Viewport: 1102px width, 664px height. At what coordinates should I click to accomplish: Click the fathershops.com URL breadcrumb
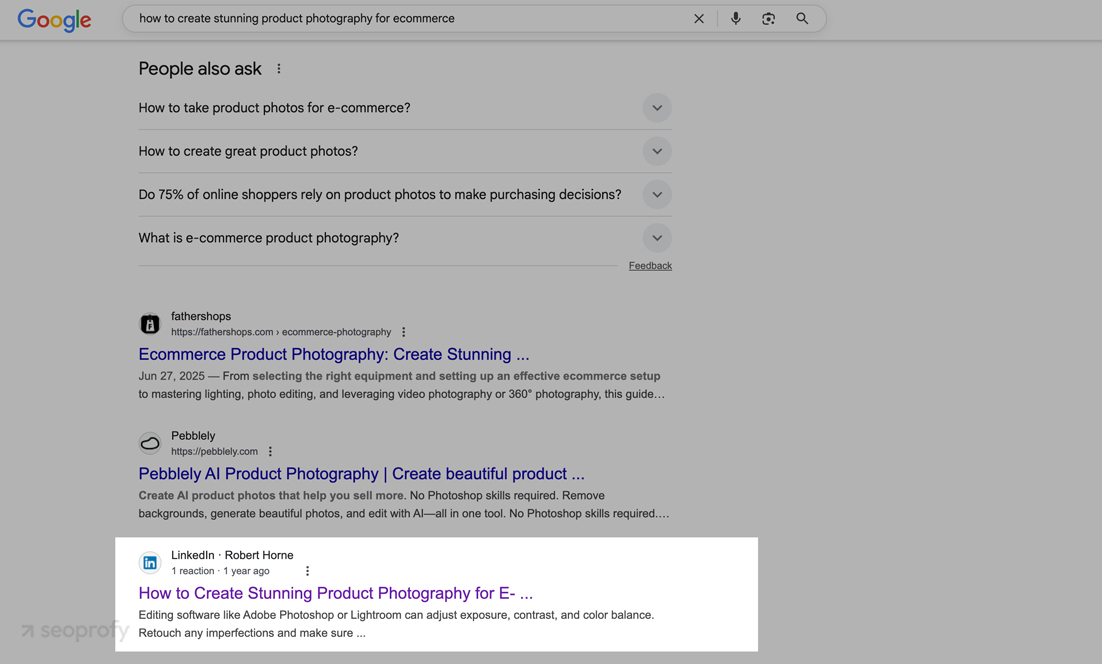(x=281, y=332)
